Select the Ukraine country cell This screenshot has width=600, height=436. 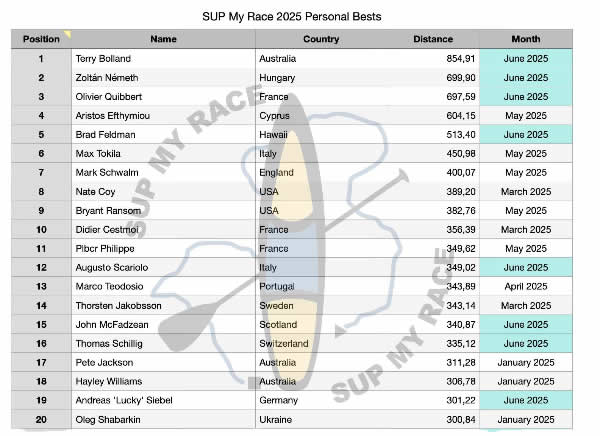coord(275,420)
